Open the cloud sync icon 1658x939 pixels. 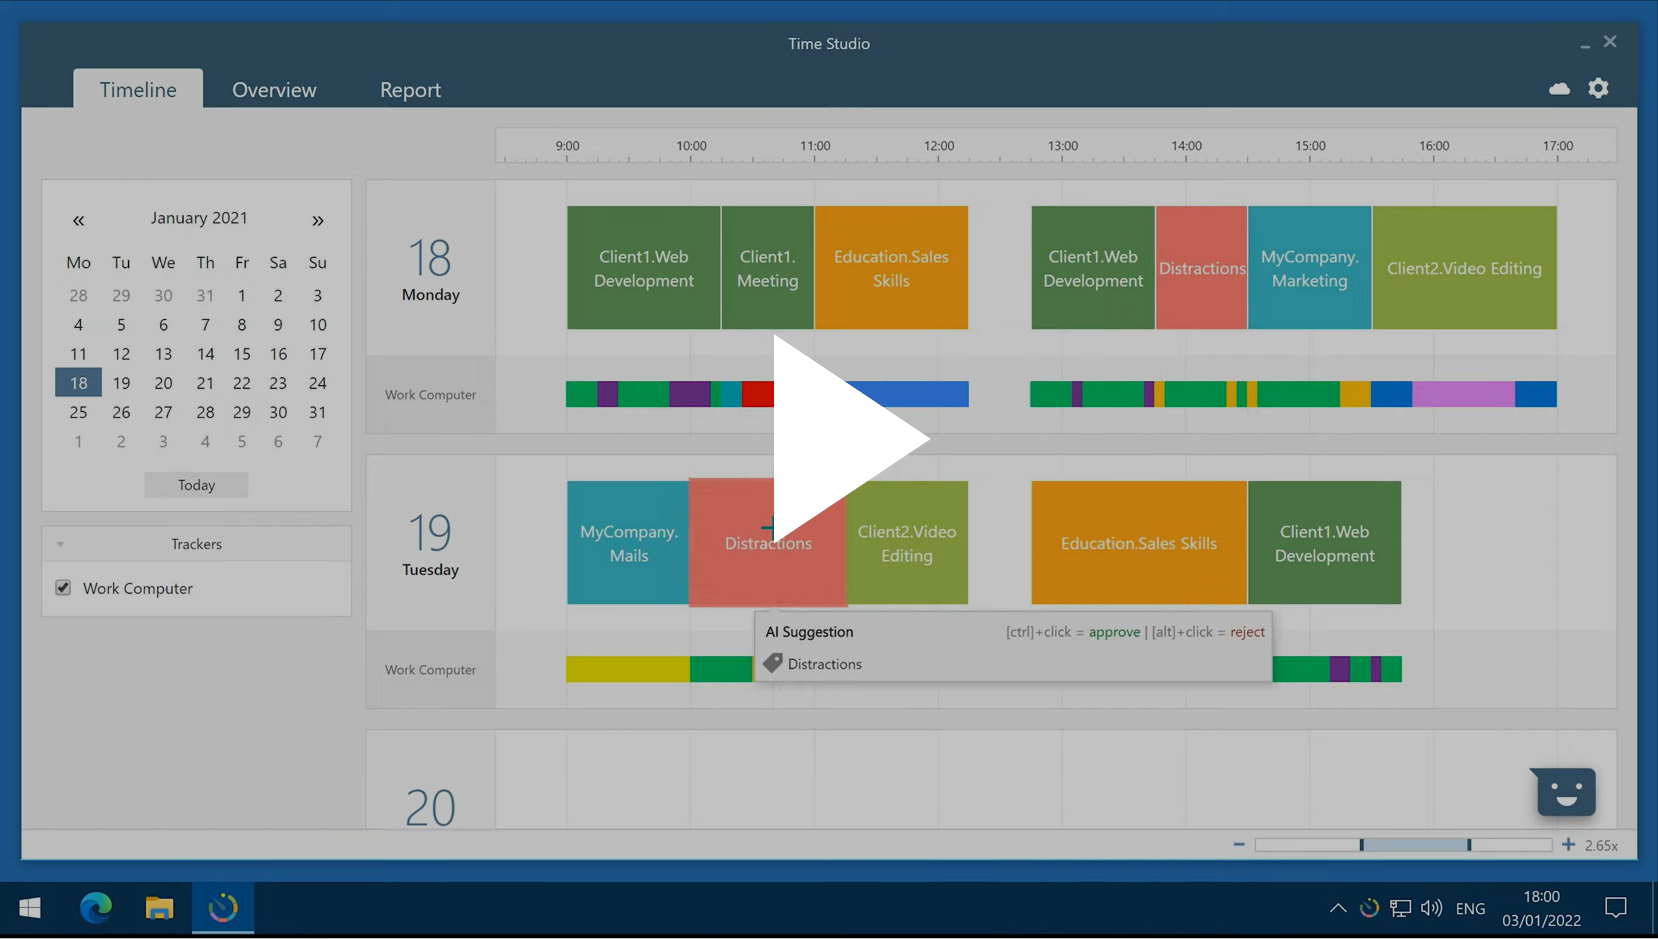(1559, 89)
